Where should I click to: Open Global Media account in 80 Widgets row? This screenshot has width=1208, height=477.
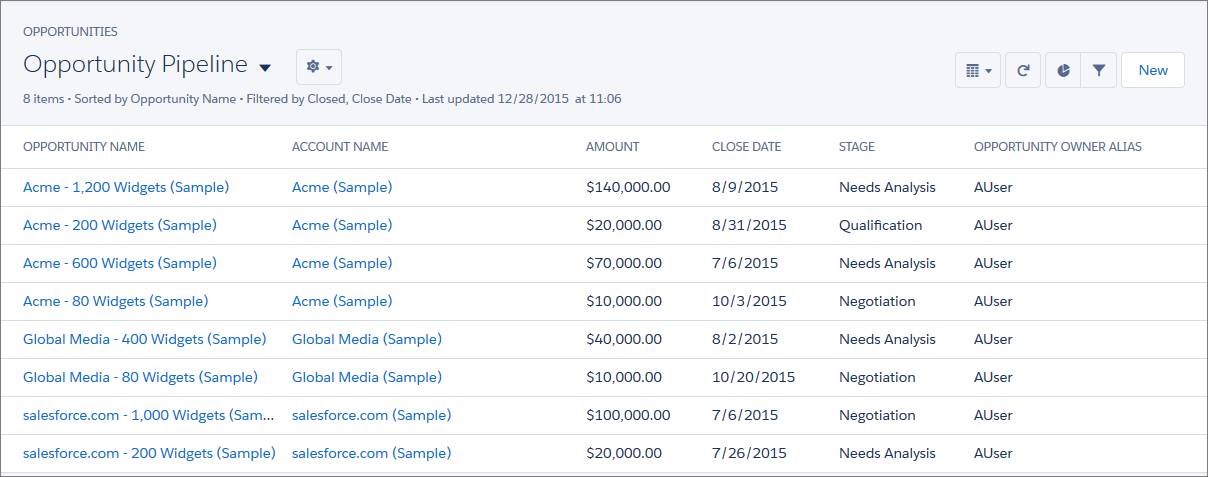coord(367,377)
